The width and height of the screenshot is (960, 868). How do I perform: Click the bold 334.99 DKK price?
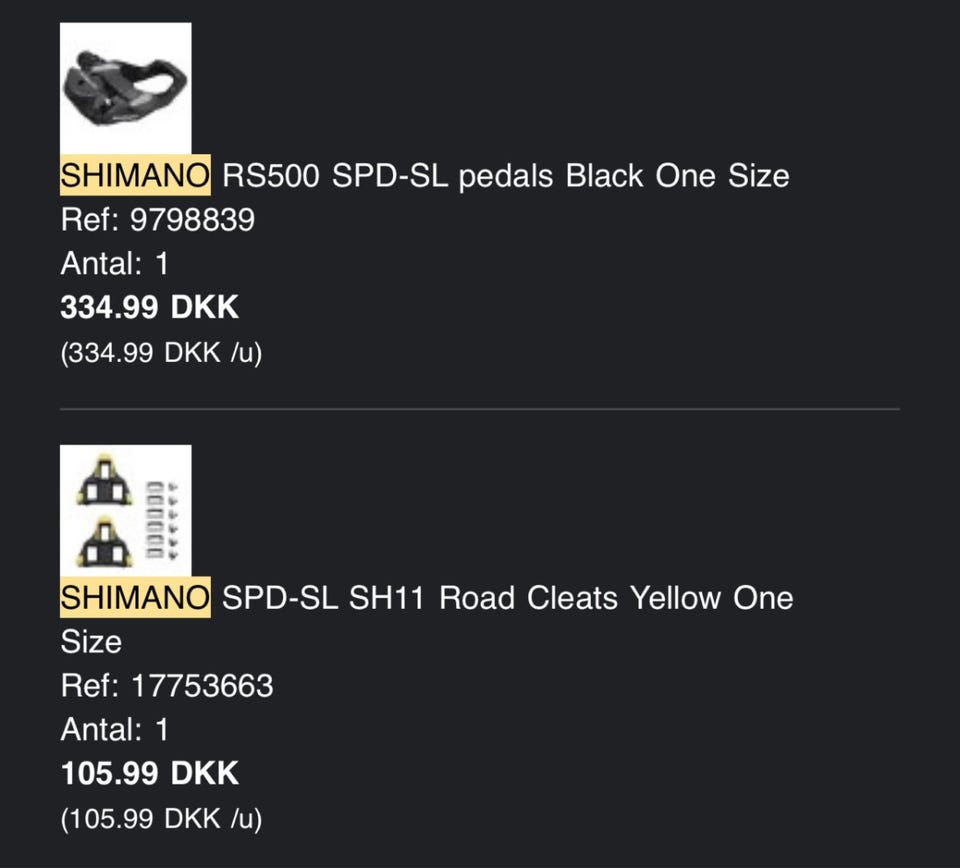click(150, 307)
